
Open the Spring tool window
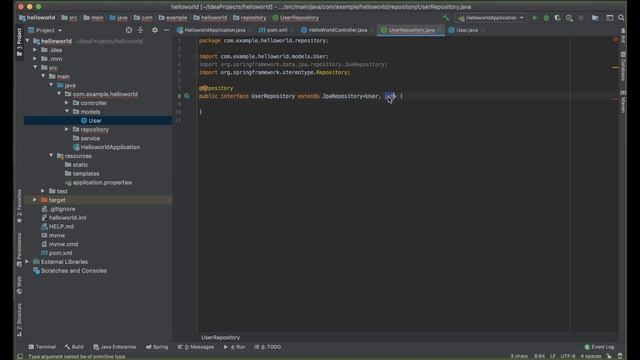[x=157, y=347]
